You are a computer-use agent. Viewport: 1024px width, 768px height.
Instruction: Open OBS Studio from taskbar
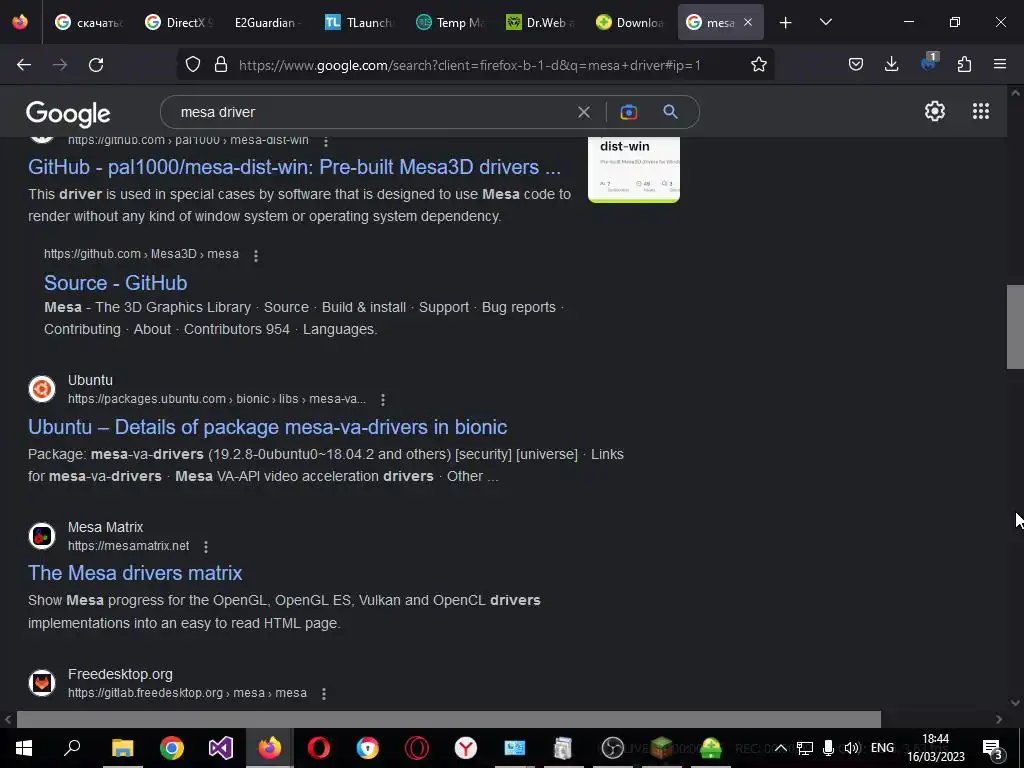tap(612, 748)
